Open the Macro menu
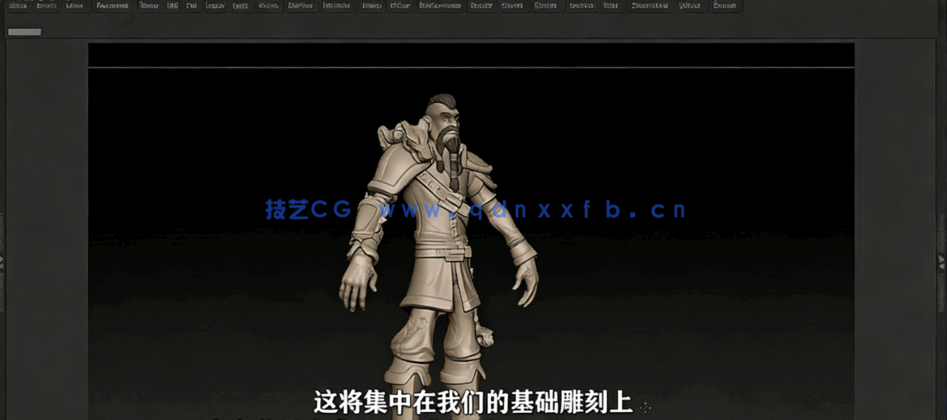Screen dimensions: 947x420 pyautogui.click(x=268, y=6)
